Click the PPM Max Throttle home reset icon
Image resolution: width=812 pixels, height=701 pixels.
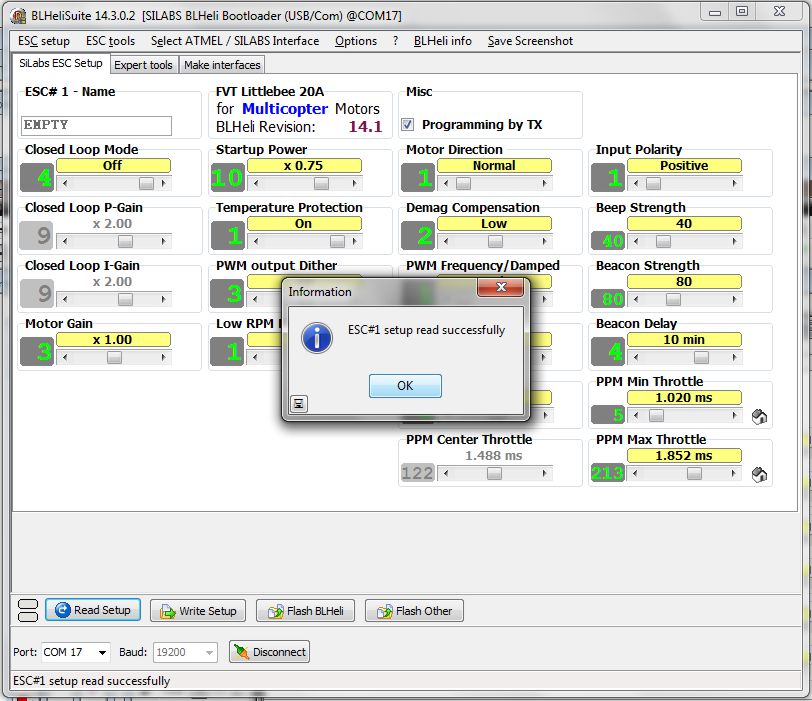pyautogui.click(x=759, y=474)
